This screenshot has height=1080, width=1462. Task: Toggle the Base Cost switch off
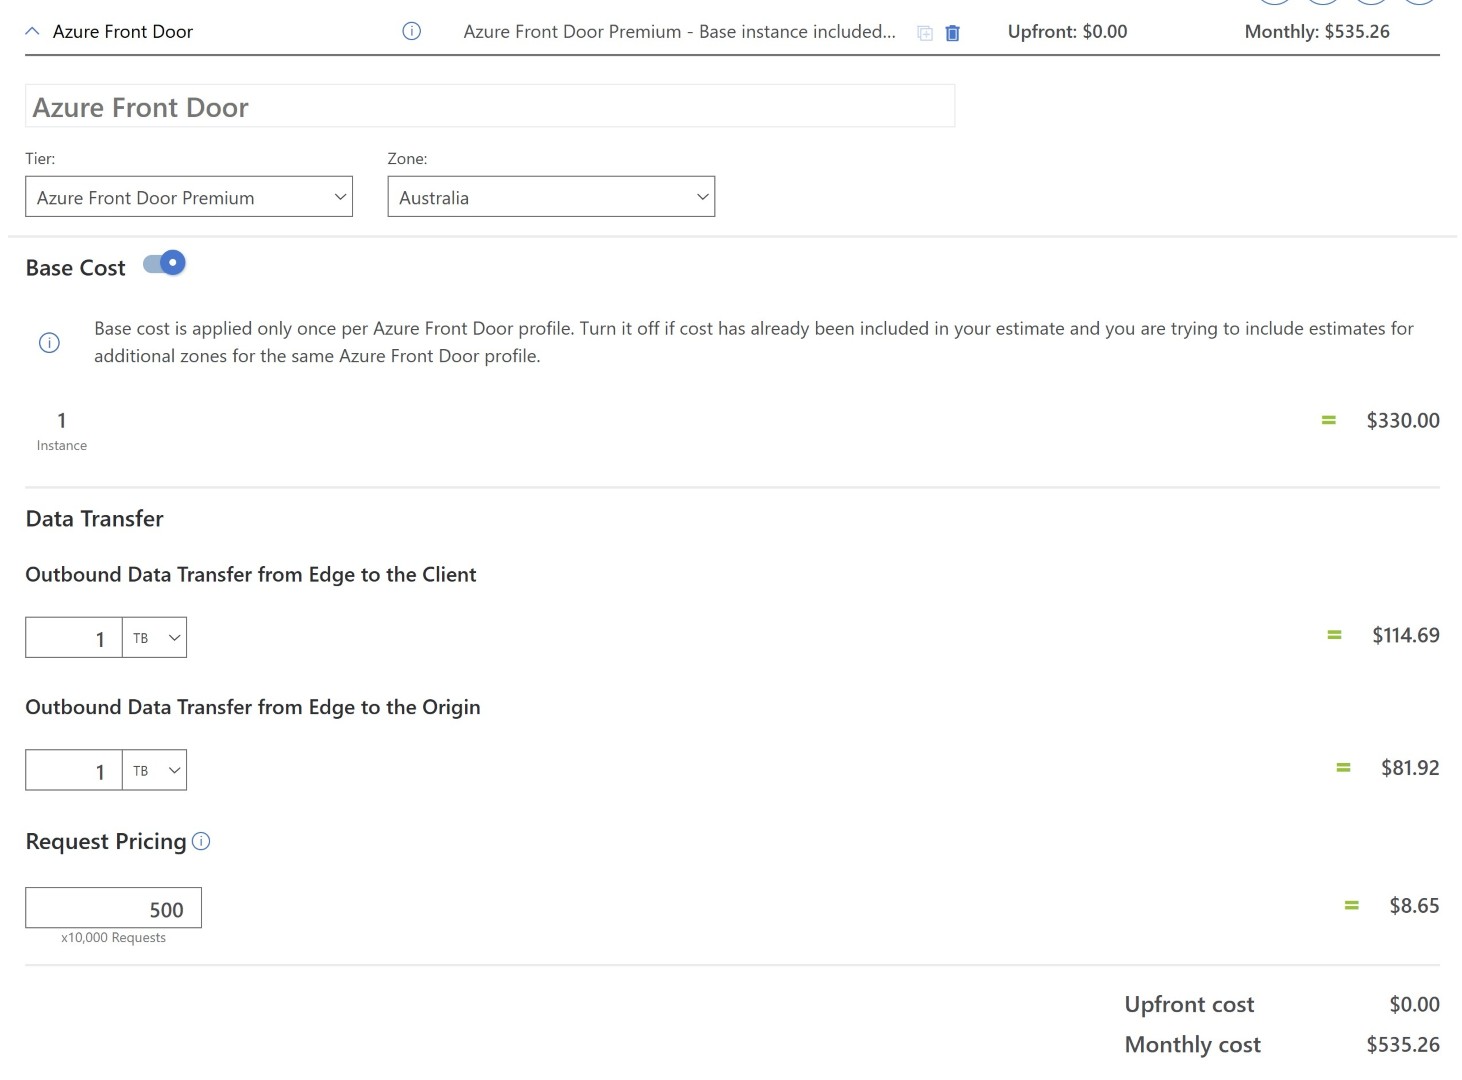click(x=164, y=263)
